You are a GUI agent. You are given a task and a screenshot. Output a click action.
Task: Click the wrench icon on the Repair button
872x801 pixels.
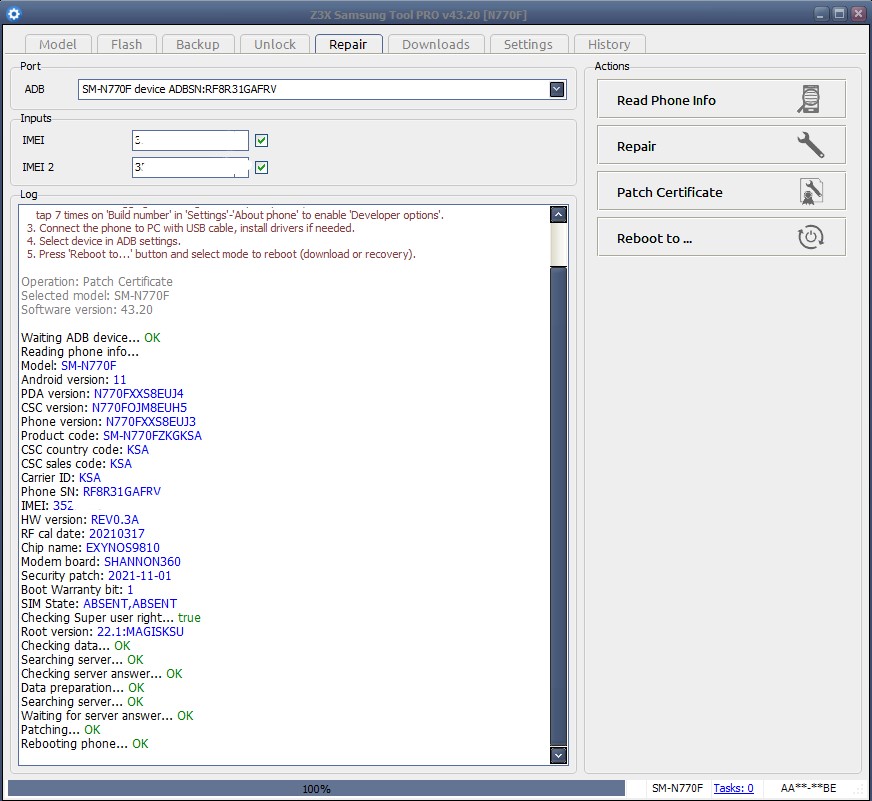[810, 145]
